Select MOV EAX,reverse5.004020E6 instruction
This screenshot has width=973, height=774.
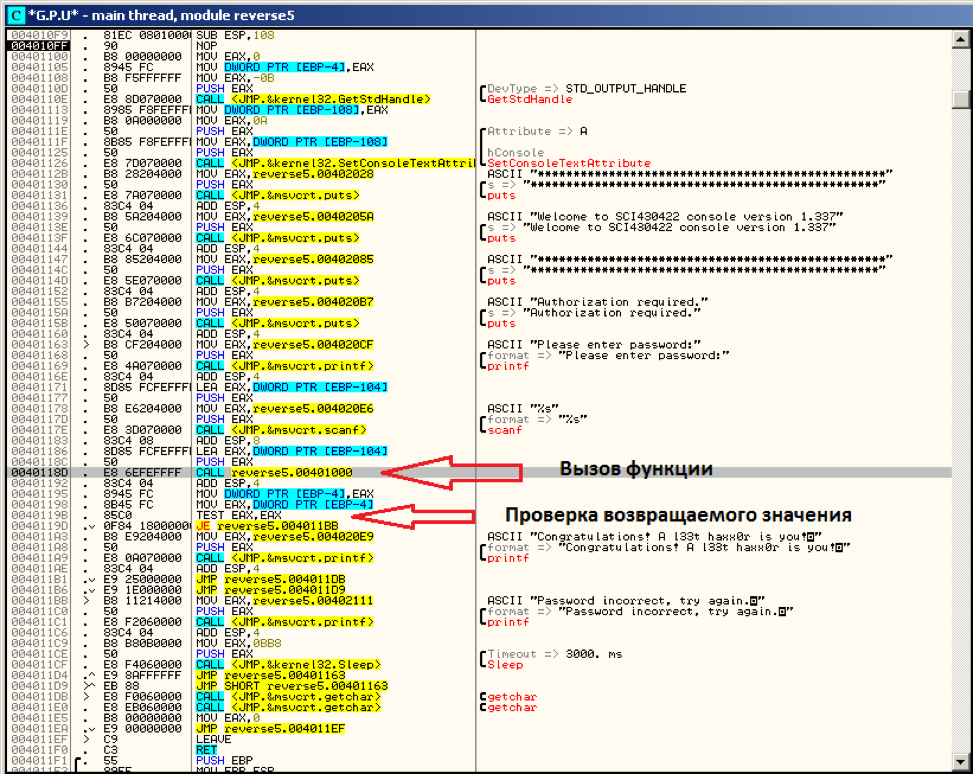point(285,408)
